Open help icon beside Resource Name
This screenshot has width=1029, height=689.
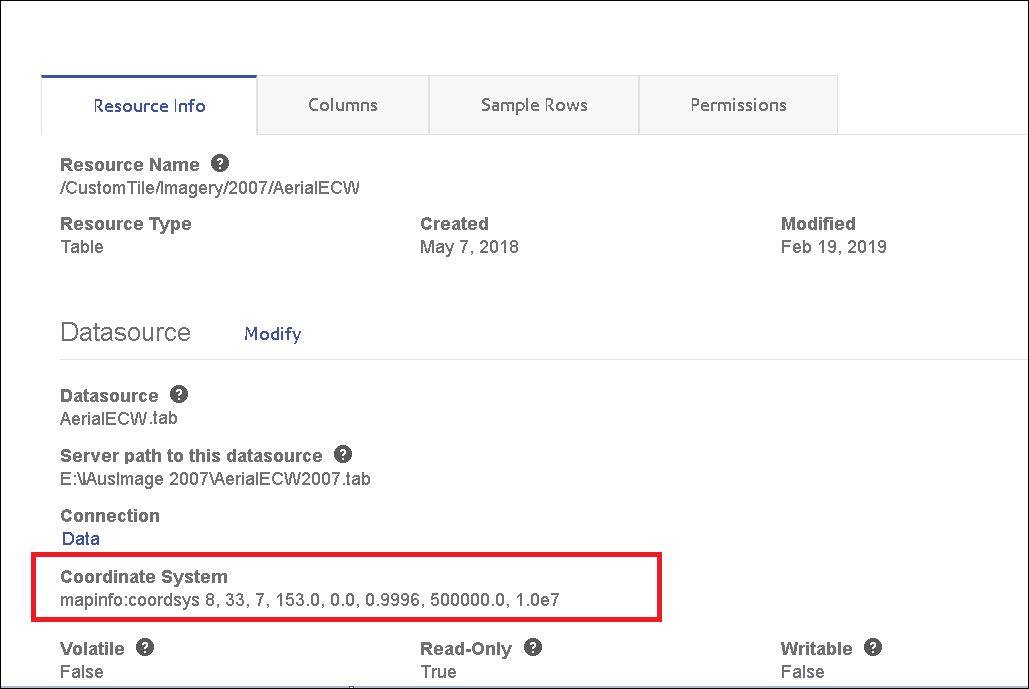click(x=220, y=163)
